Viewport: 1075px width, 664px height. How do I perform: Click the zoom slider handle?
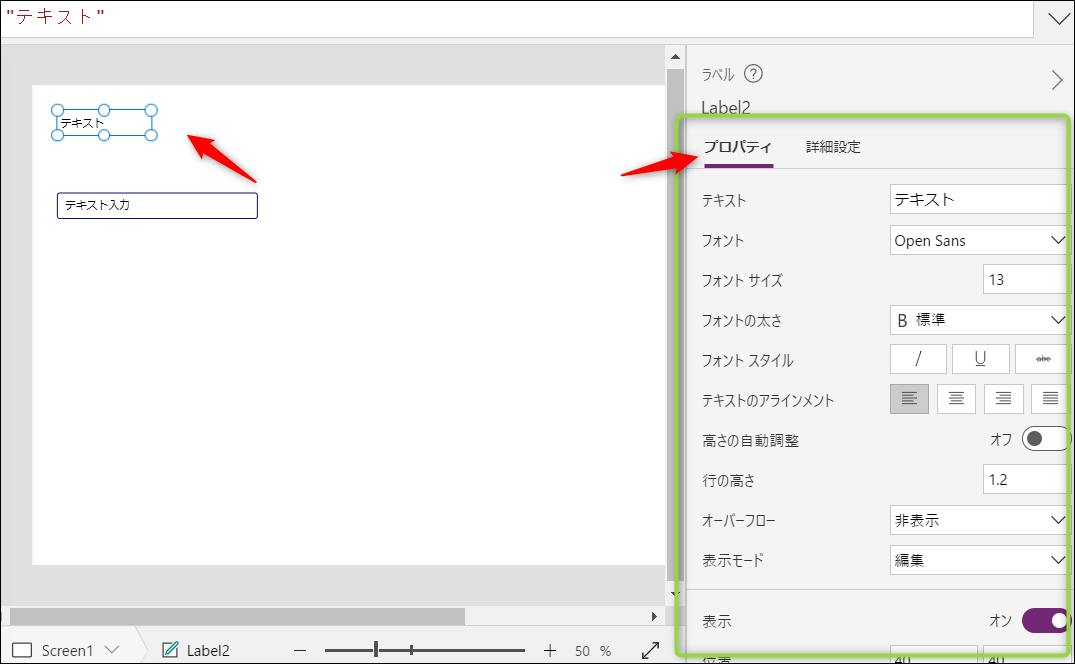(x=376, y=650)
